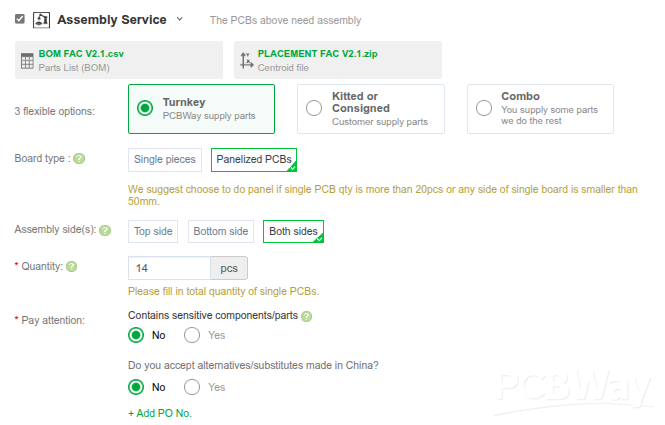Select Panelized PCBs board type

254,159
